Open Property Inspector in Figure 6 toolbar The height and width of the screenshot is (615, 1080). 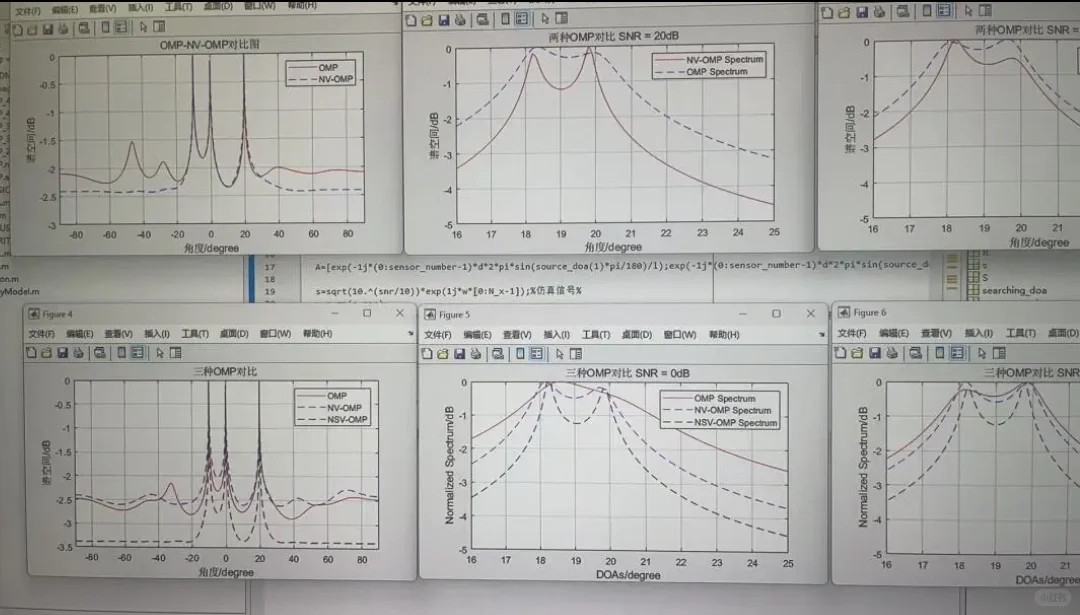tap(999, 353)
